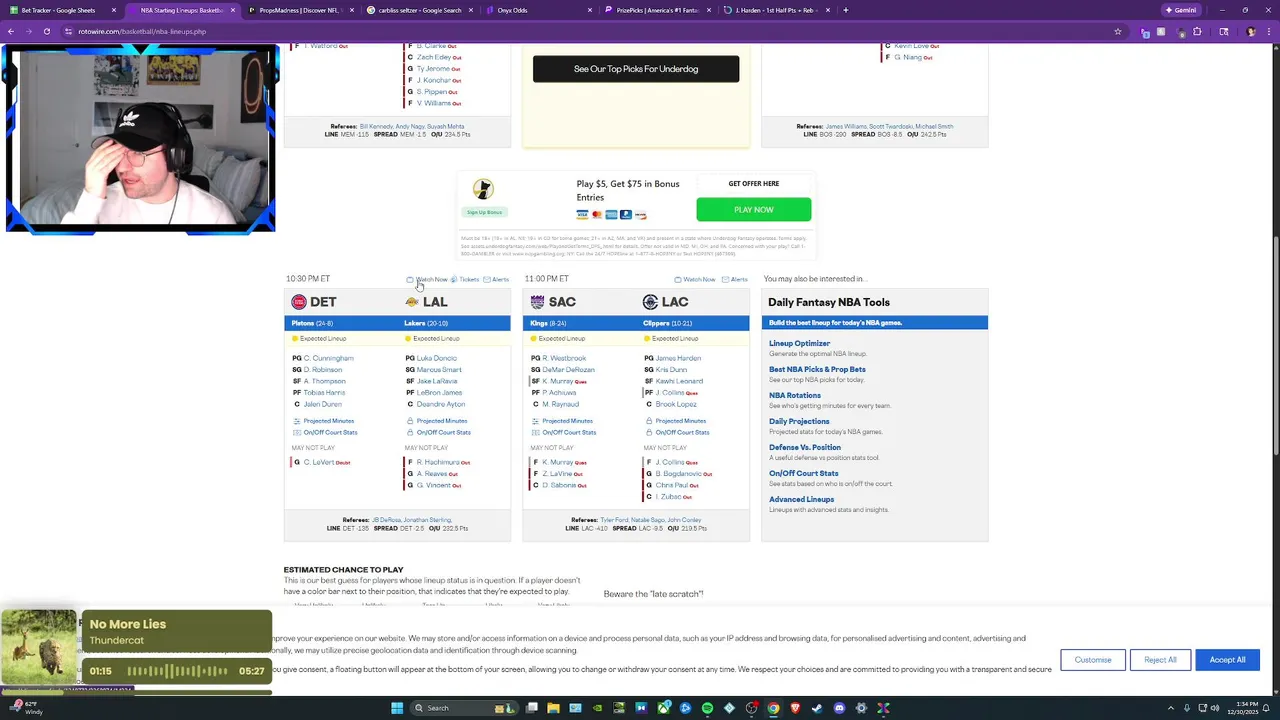Click player James Harden

pos(678,358)
